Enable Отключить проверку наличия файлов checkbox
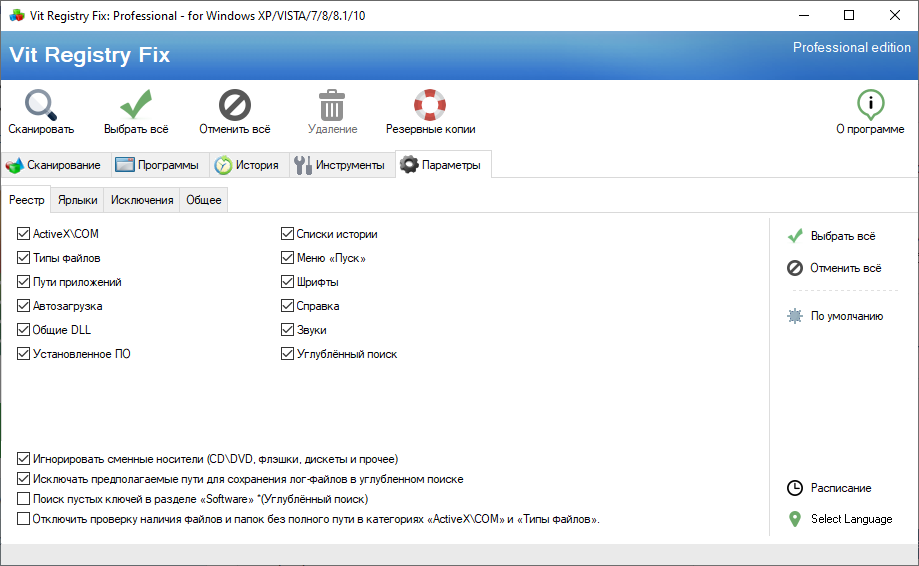The width and height of the screenshot is (919, 566). (23, 519)
